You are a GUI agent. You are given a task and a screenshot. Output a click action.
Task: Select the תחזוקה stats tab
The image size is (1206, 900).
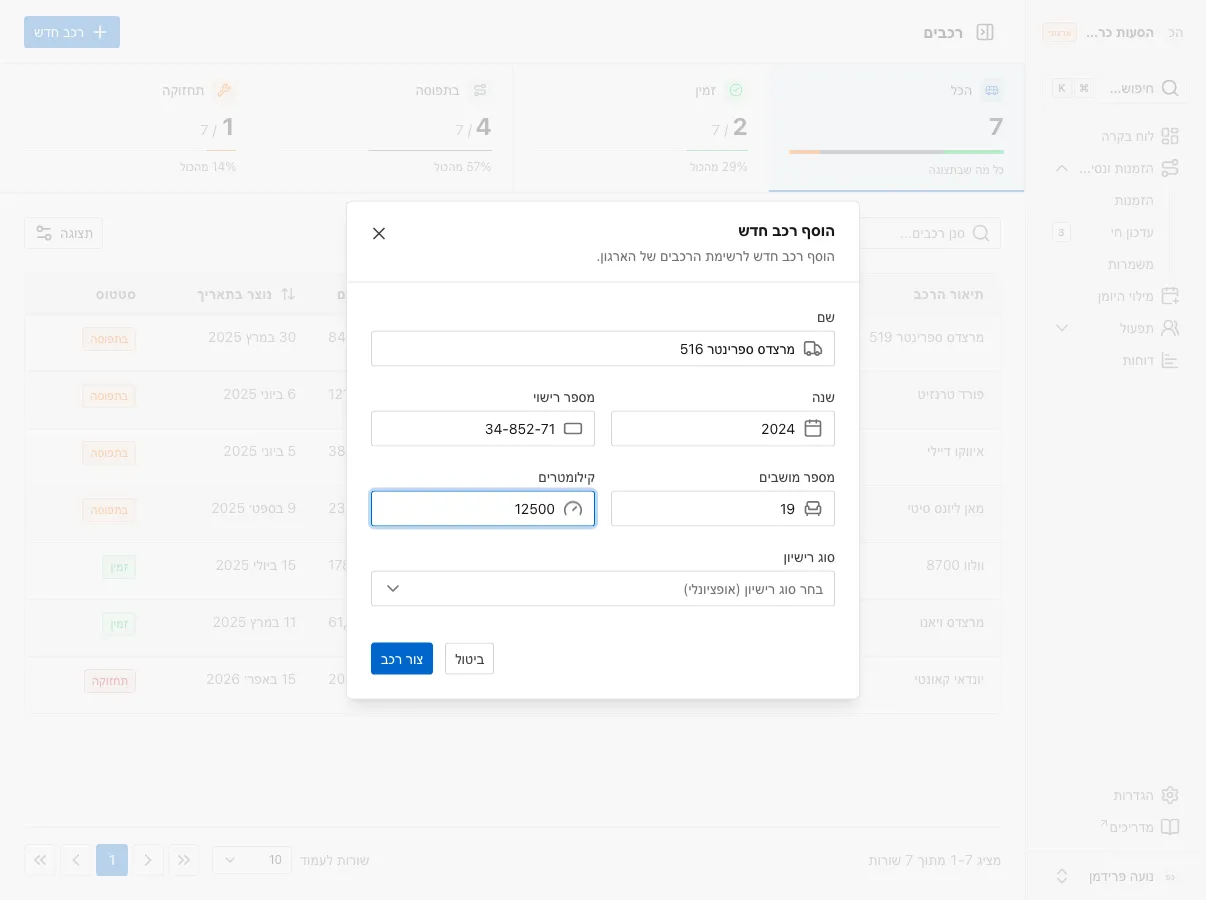coord(129,128)
